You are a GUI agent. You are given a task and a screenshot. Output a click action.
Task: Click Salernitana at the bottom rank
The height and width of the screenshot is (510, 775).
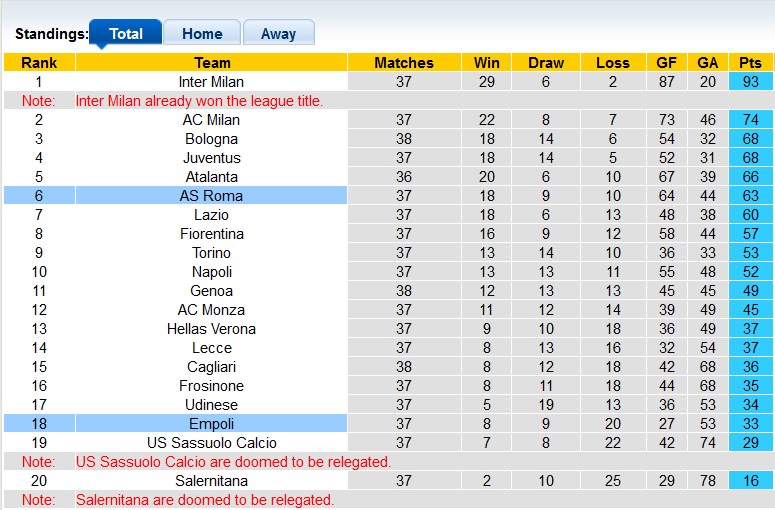(211, 481)
